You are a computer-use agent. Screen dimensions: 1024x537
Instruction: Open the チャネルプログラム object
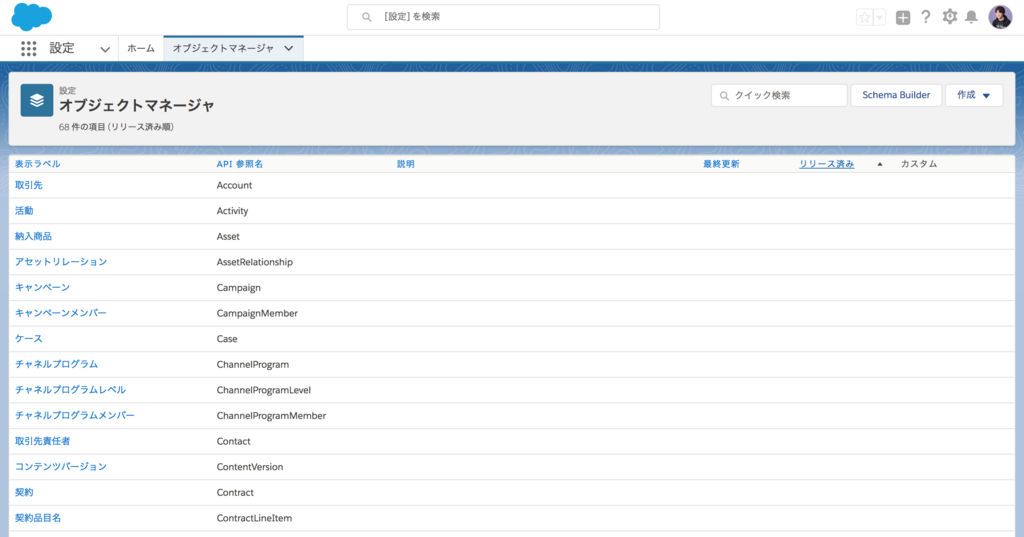pyautogui.click(x=57, y=364)
